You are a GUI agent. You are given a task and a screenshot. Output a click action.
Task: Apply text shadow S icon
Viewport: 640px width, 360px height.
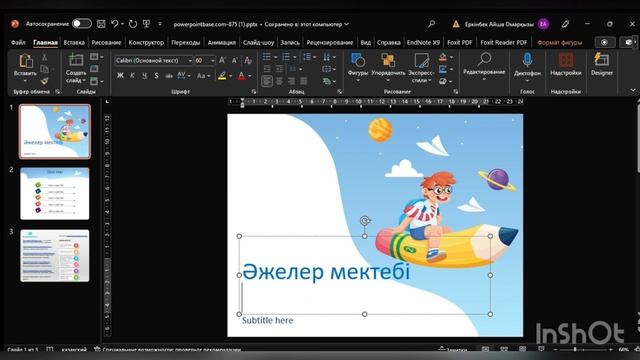click(156, 76)
